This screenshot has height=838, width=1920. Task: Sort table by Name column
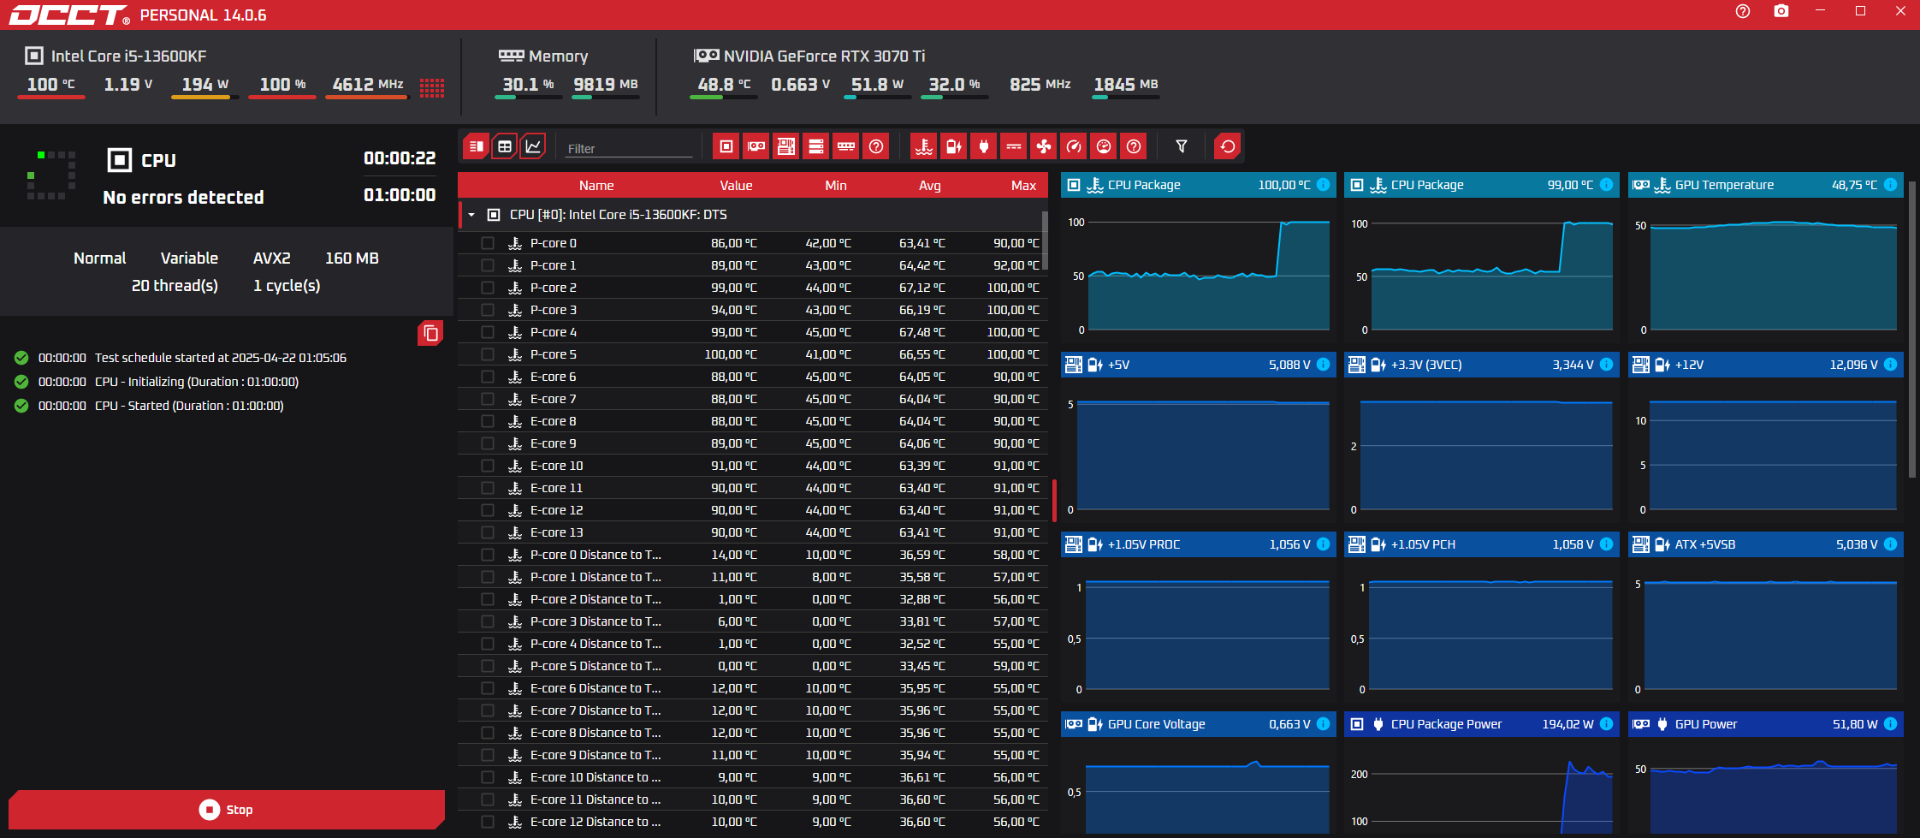[596, 186]
